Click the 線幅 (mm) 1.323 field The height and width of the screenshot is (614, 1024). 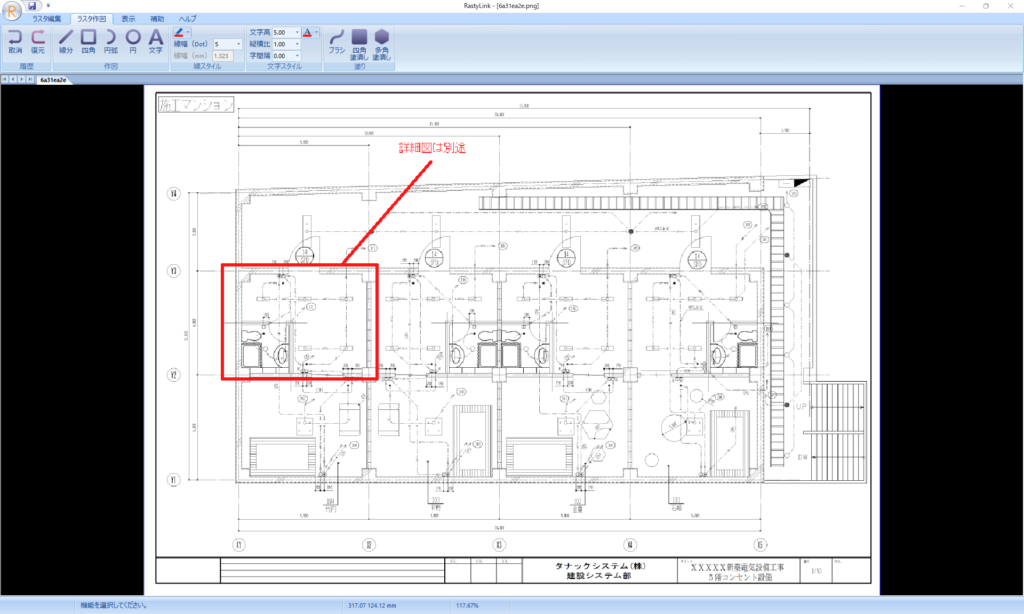pos(223,56)
